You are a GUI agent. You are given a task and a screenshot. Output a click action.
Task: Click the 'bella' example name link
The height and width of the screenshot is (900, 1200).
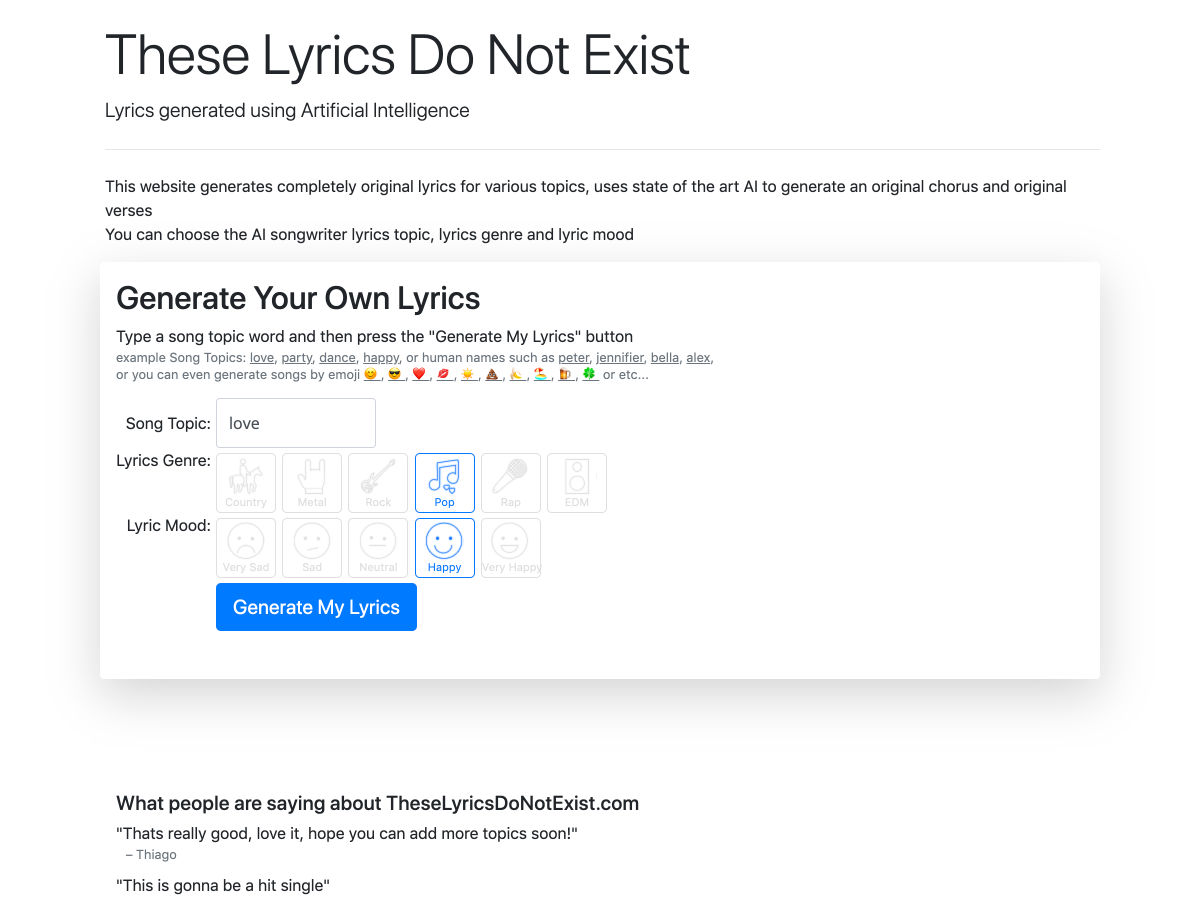(x=665, y=358)
